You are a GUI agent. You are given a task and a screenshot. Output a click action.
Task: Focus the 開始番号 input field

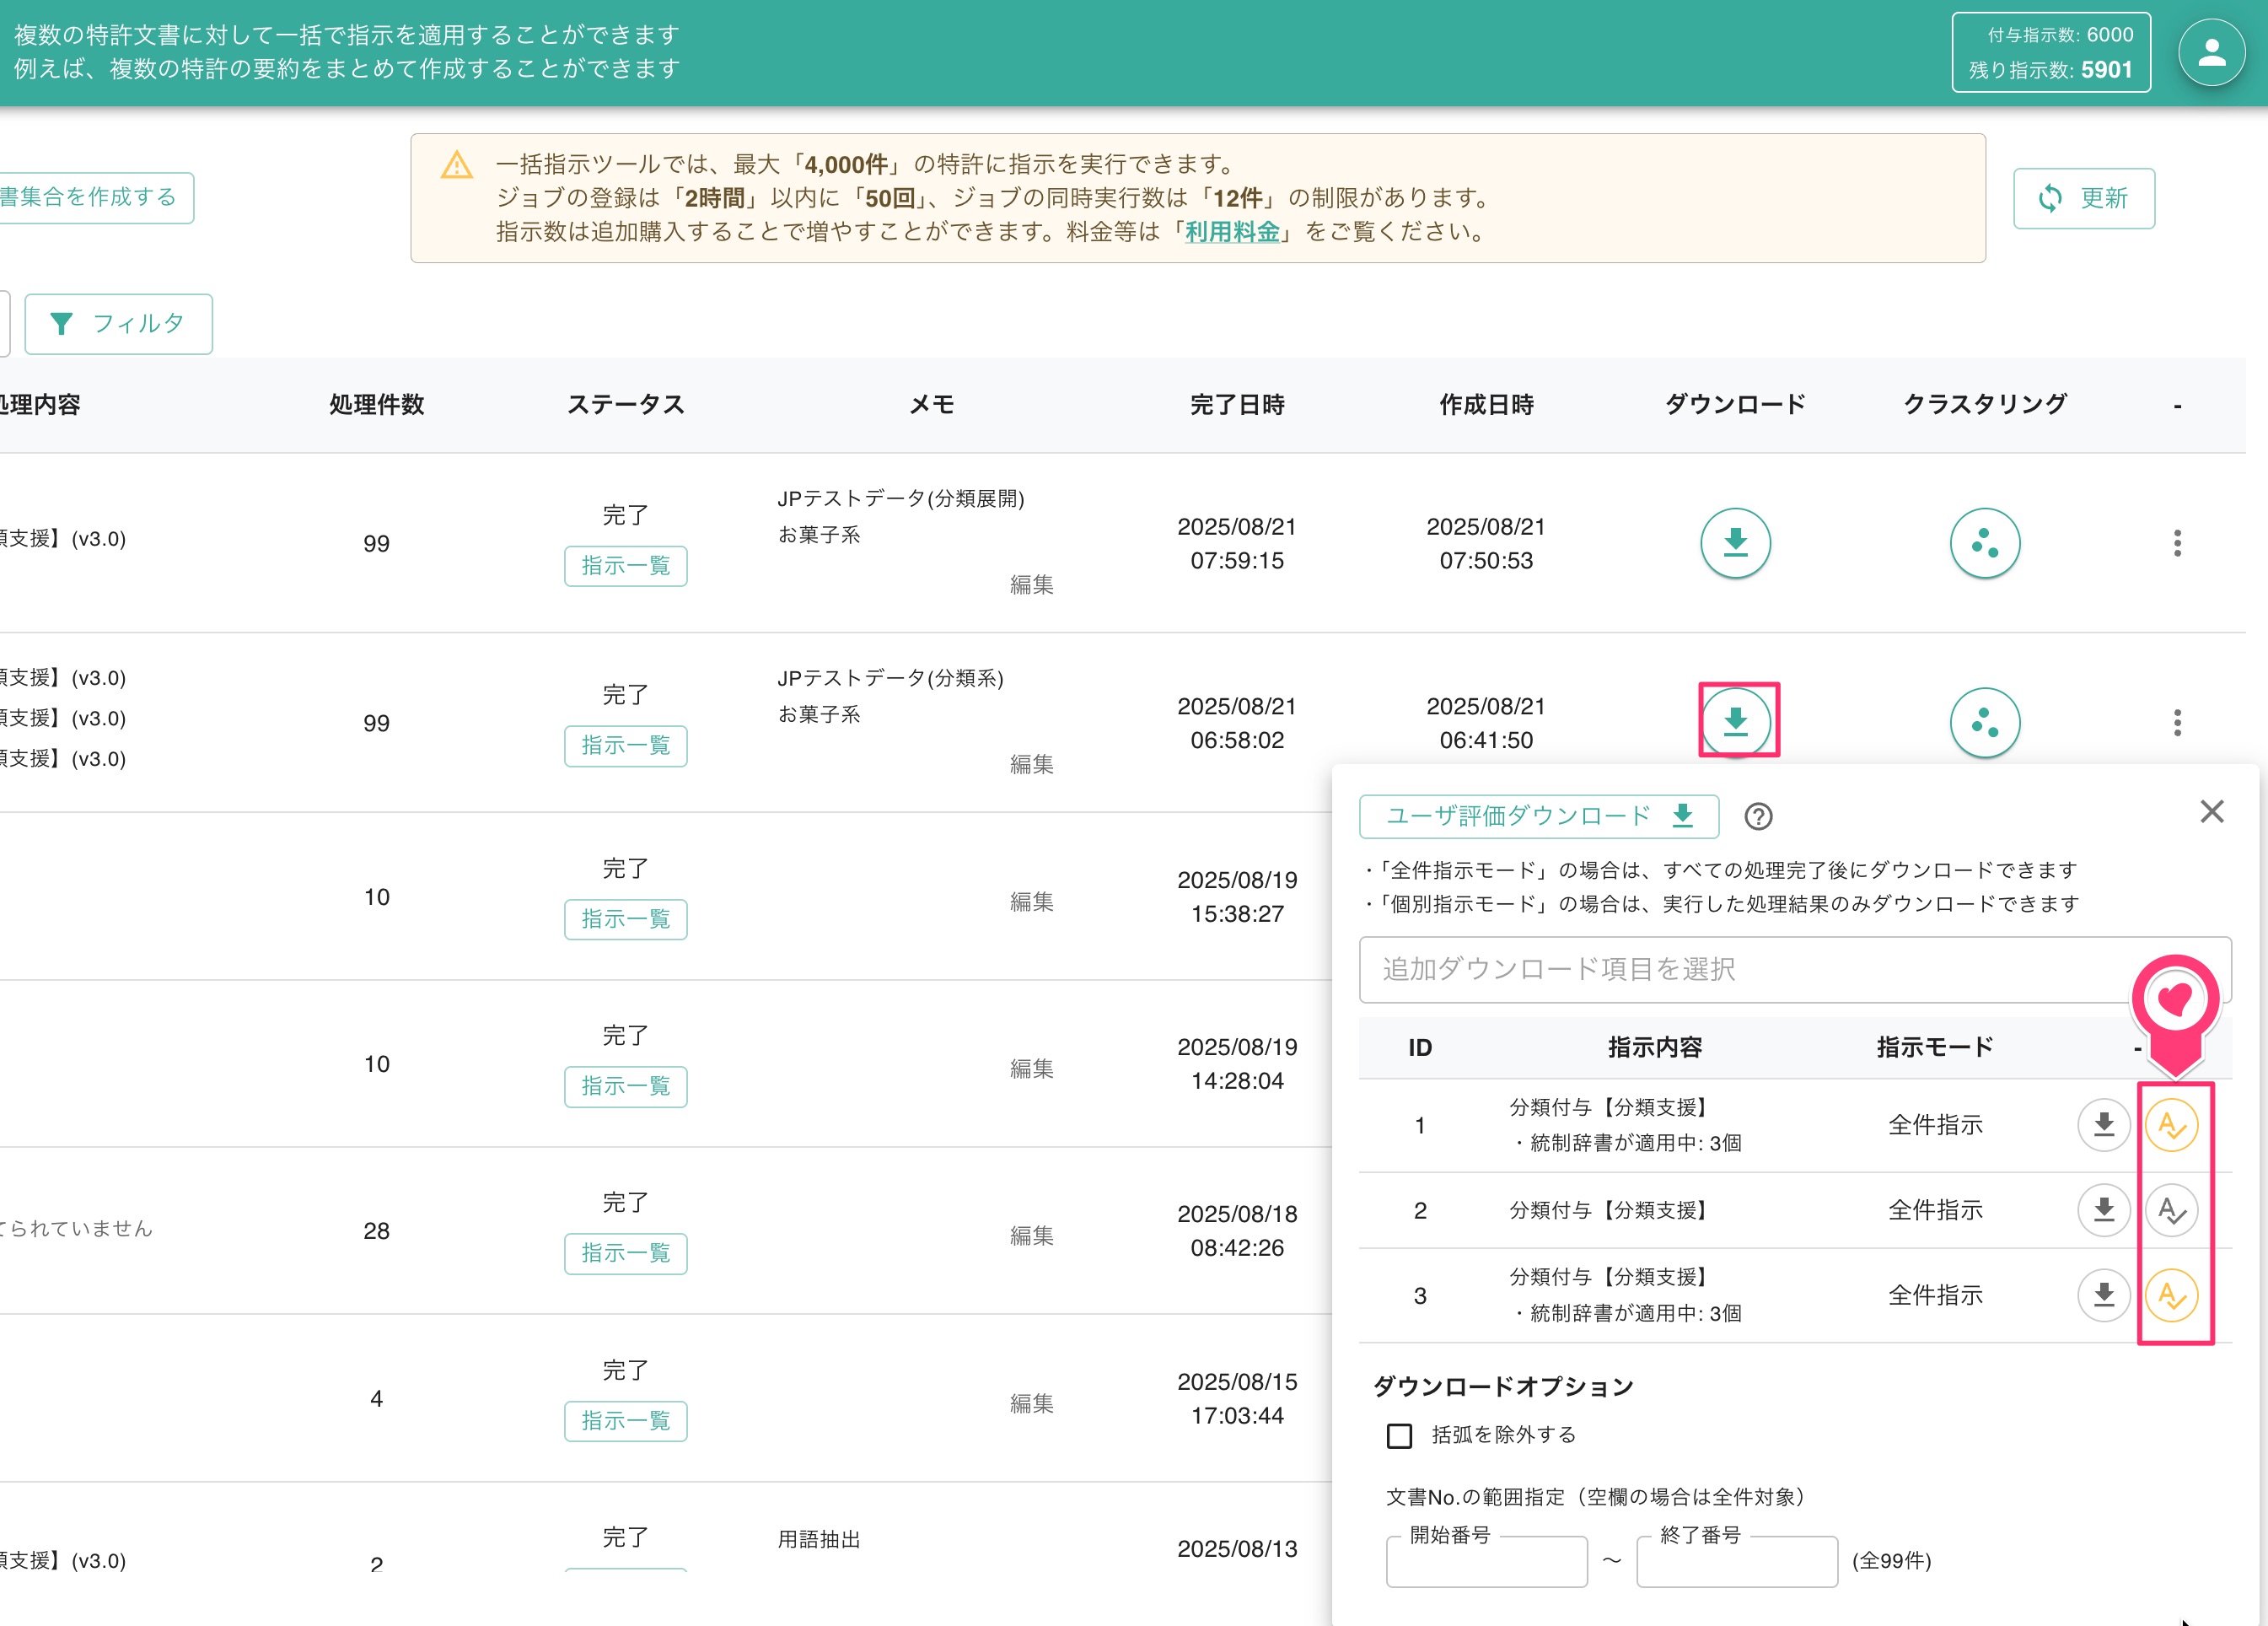(1486, 1562)
